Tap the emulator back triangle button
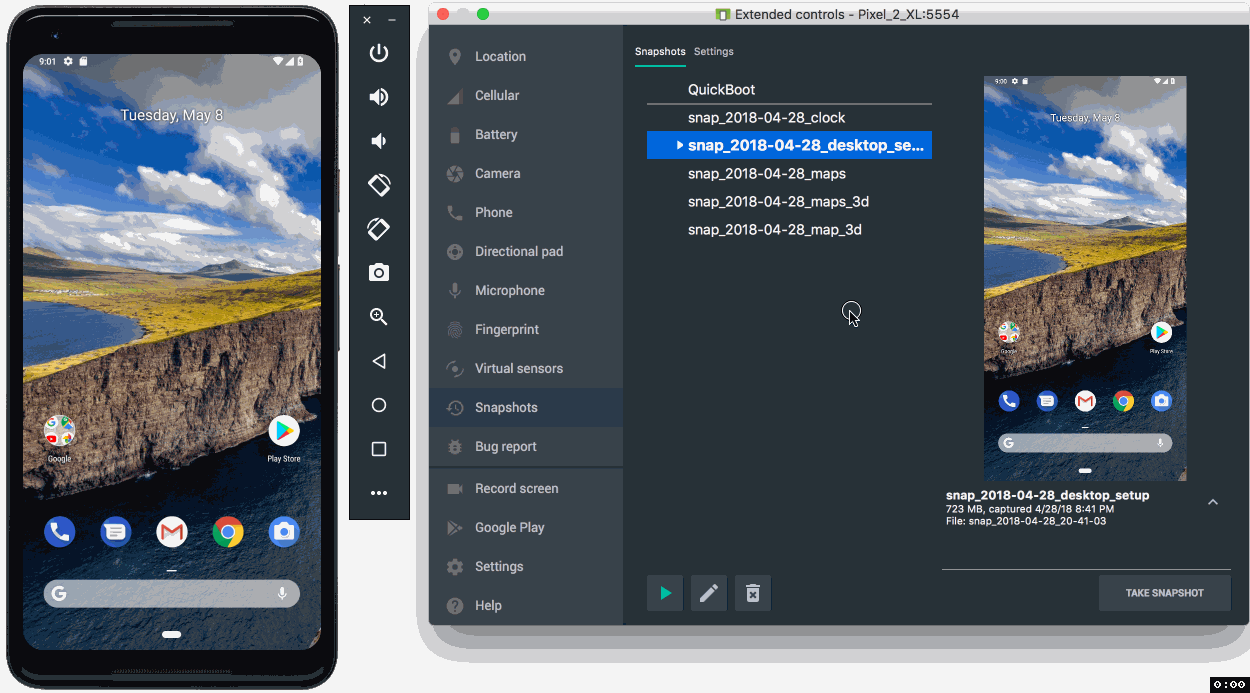This screenshot has height=693, width=1250. click(x=379, y=361)
